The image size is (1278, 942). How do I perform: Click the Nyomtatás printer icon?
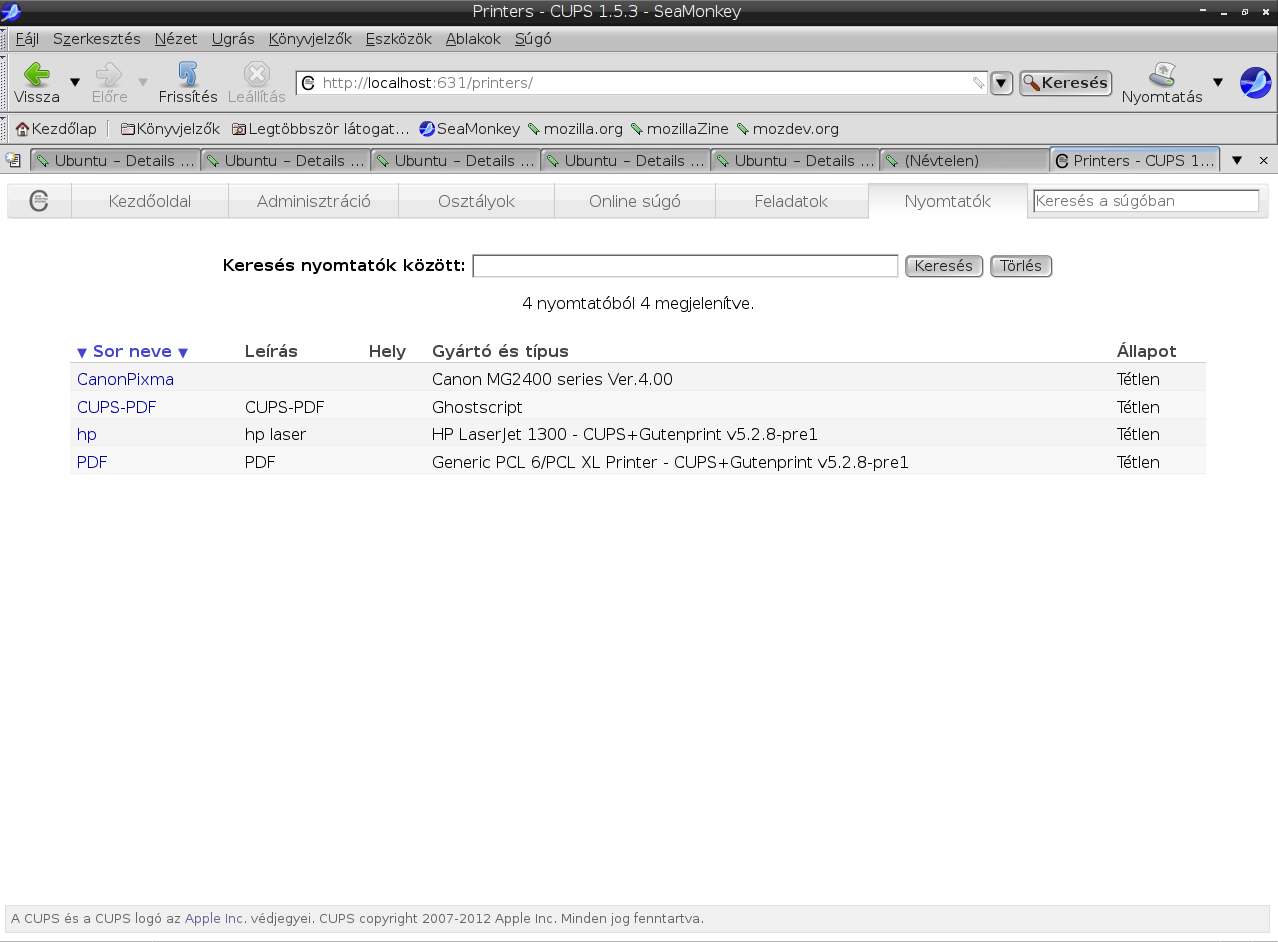1162,74
